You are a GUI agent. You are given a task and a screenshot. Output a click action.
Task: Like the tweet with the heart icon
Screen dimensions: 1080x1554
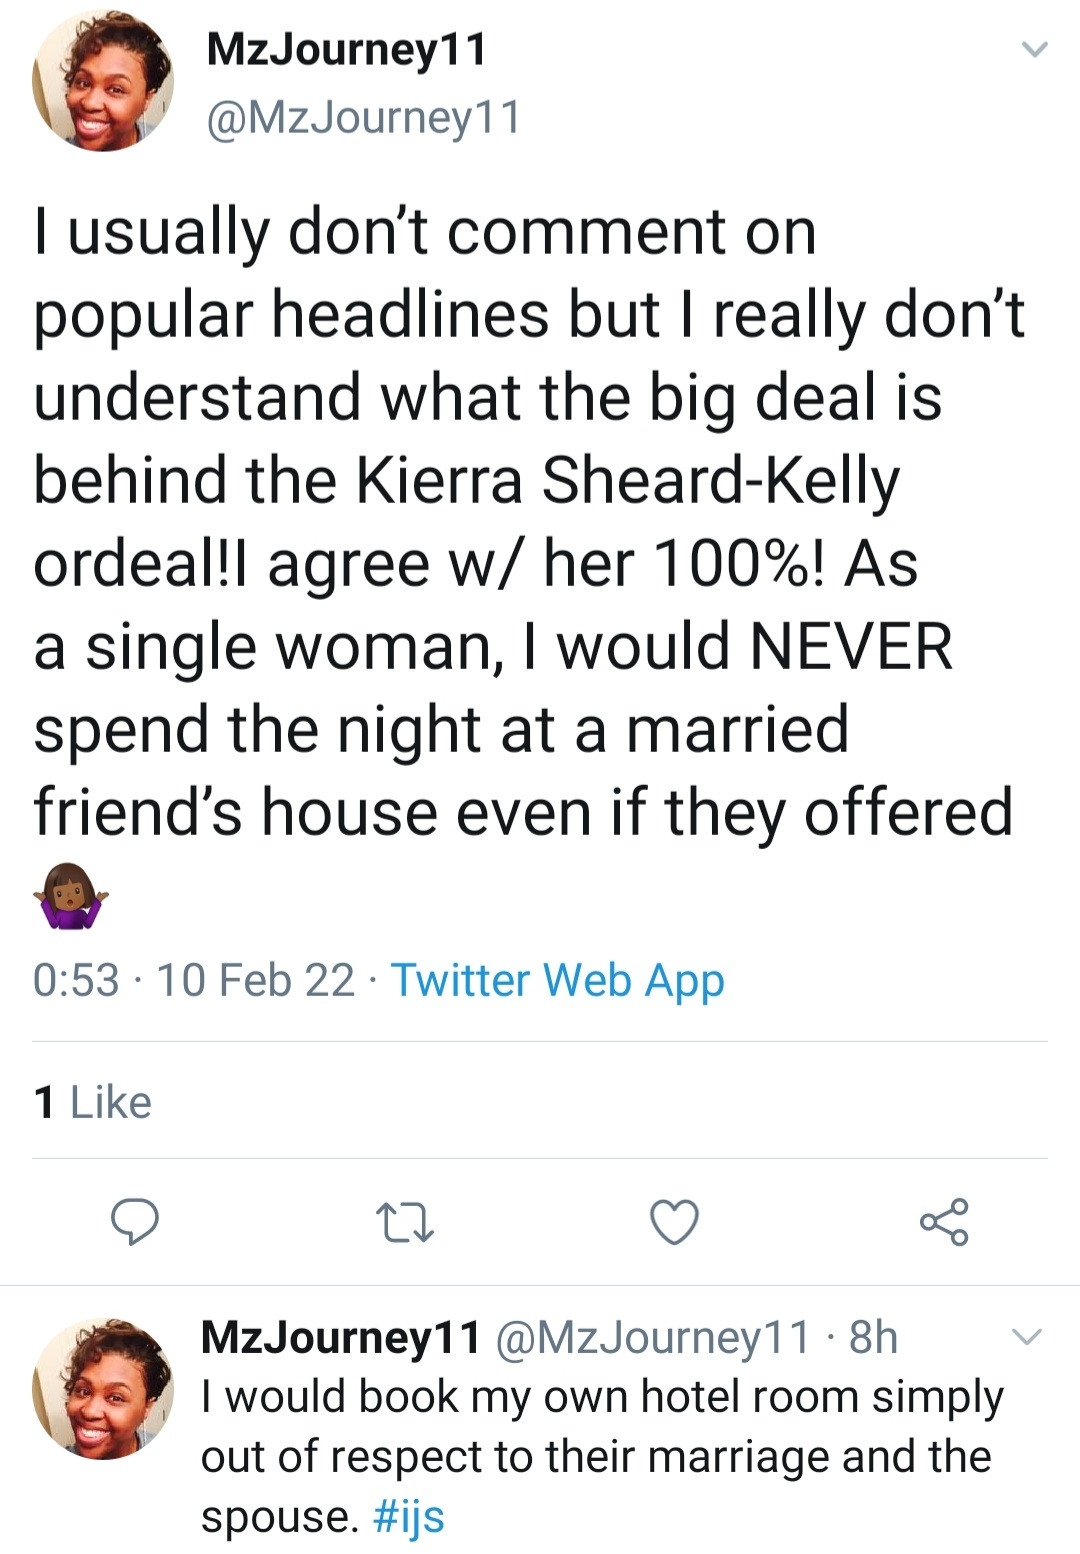coord(674,1222)
